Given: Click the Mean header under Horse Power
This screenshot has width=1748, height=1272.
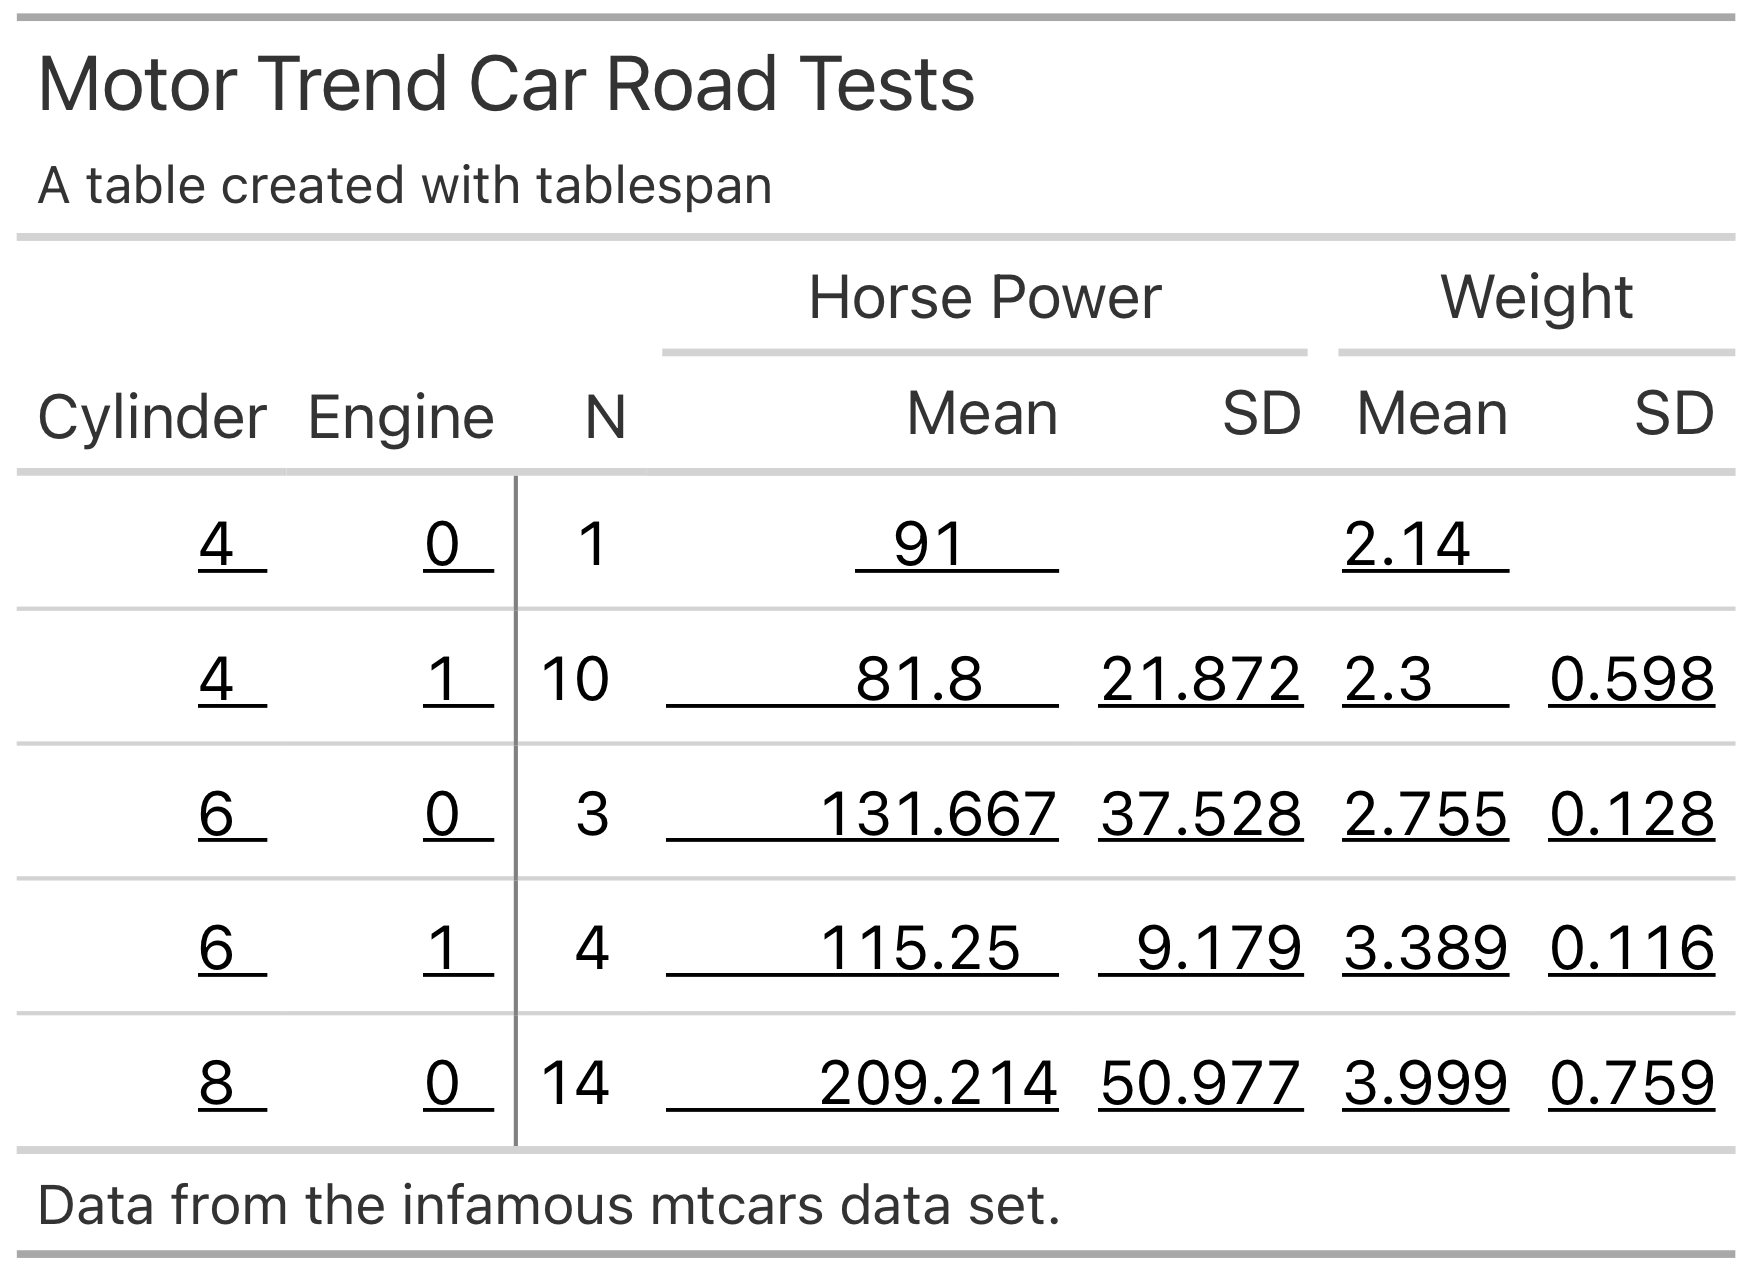Looking at the screenshot, I should (982, 413).
